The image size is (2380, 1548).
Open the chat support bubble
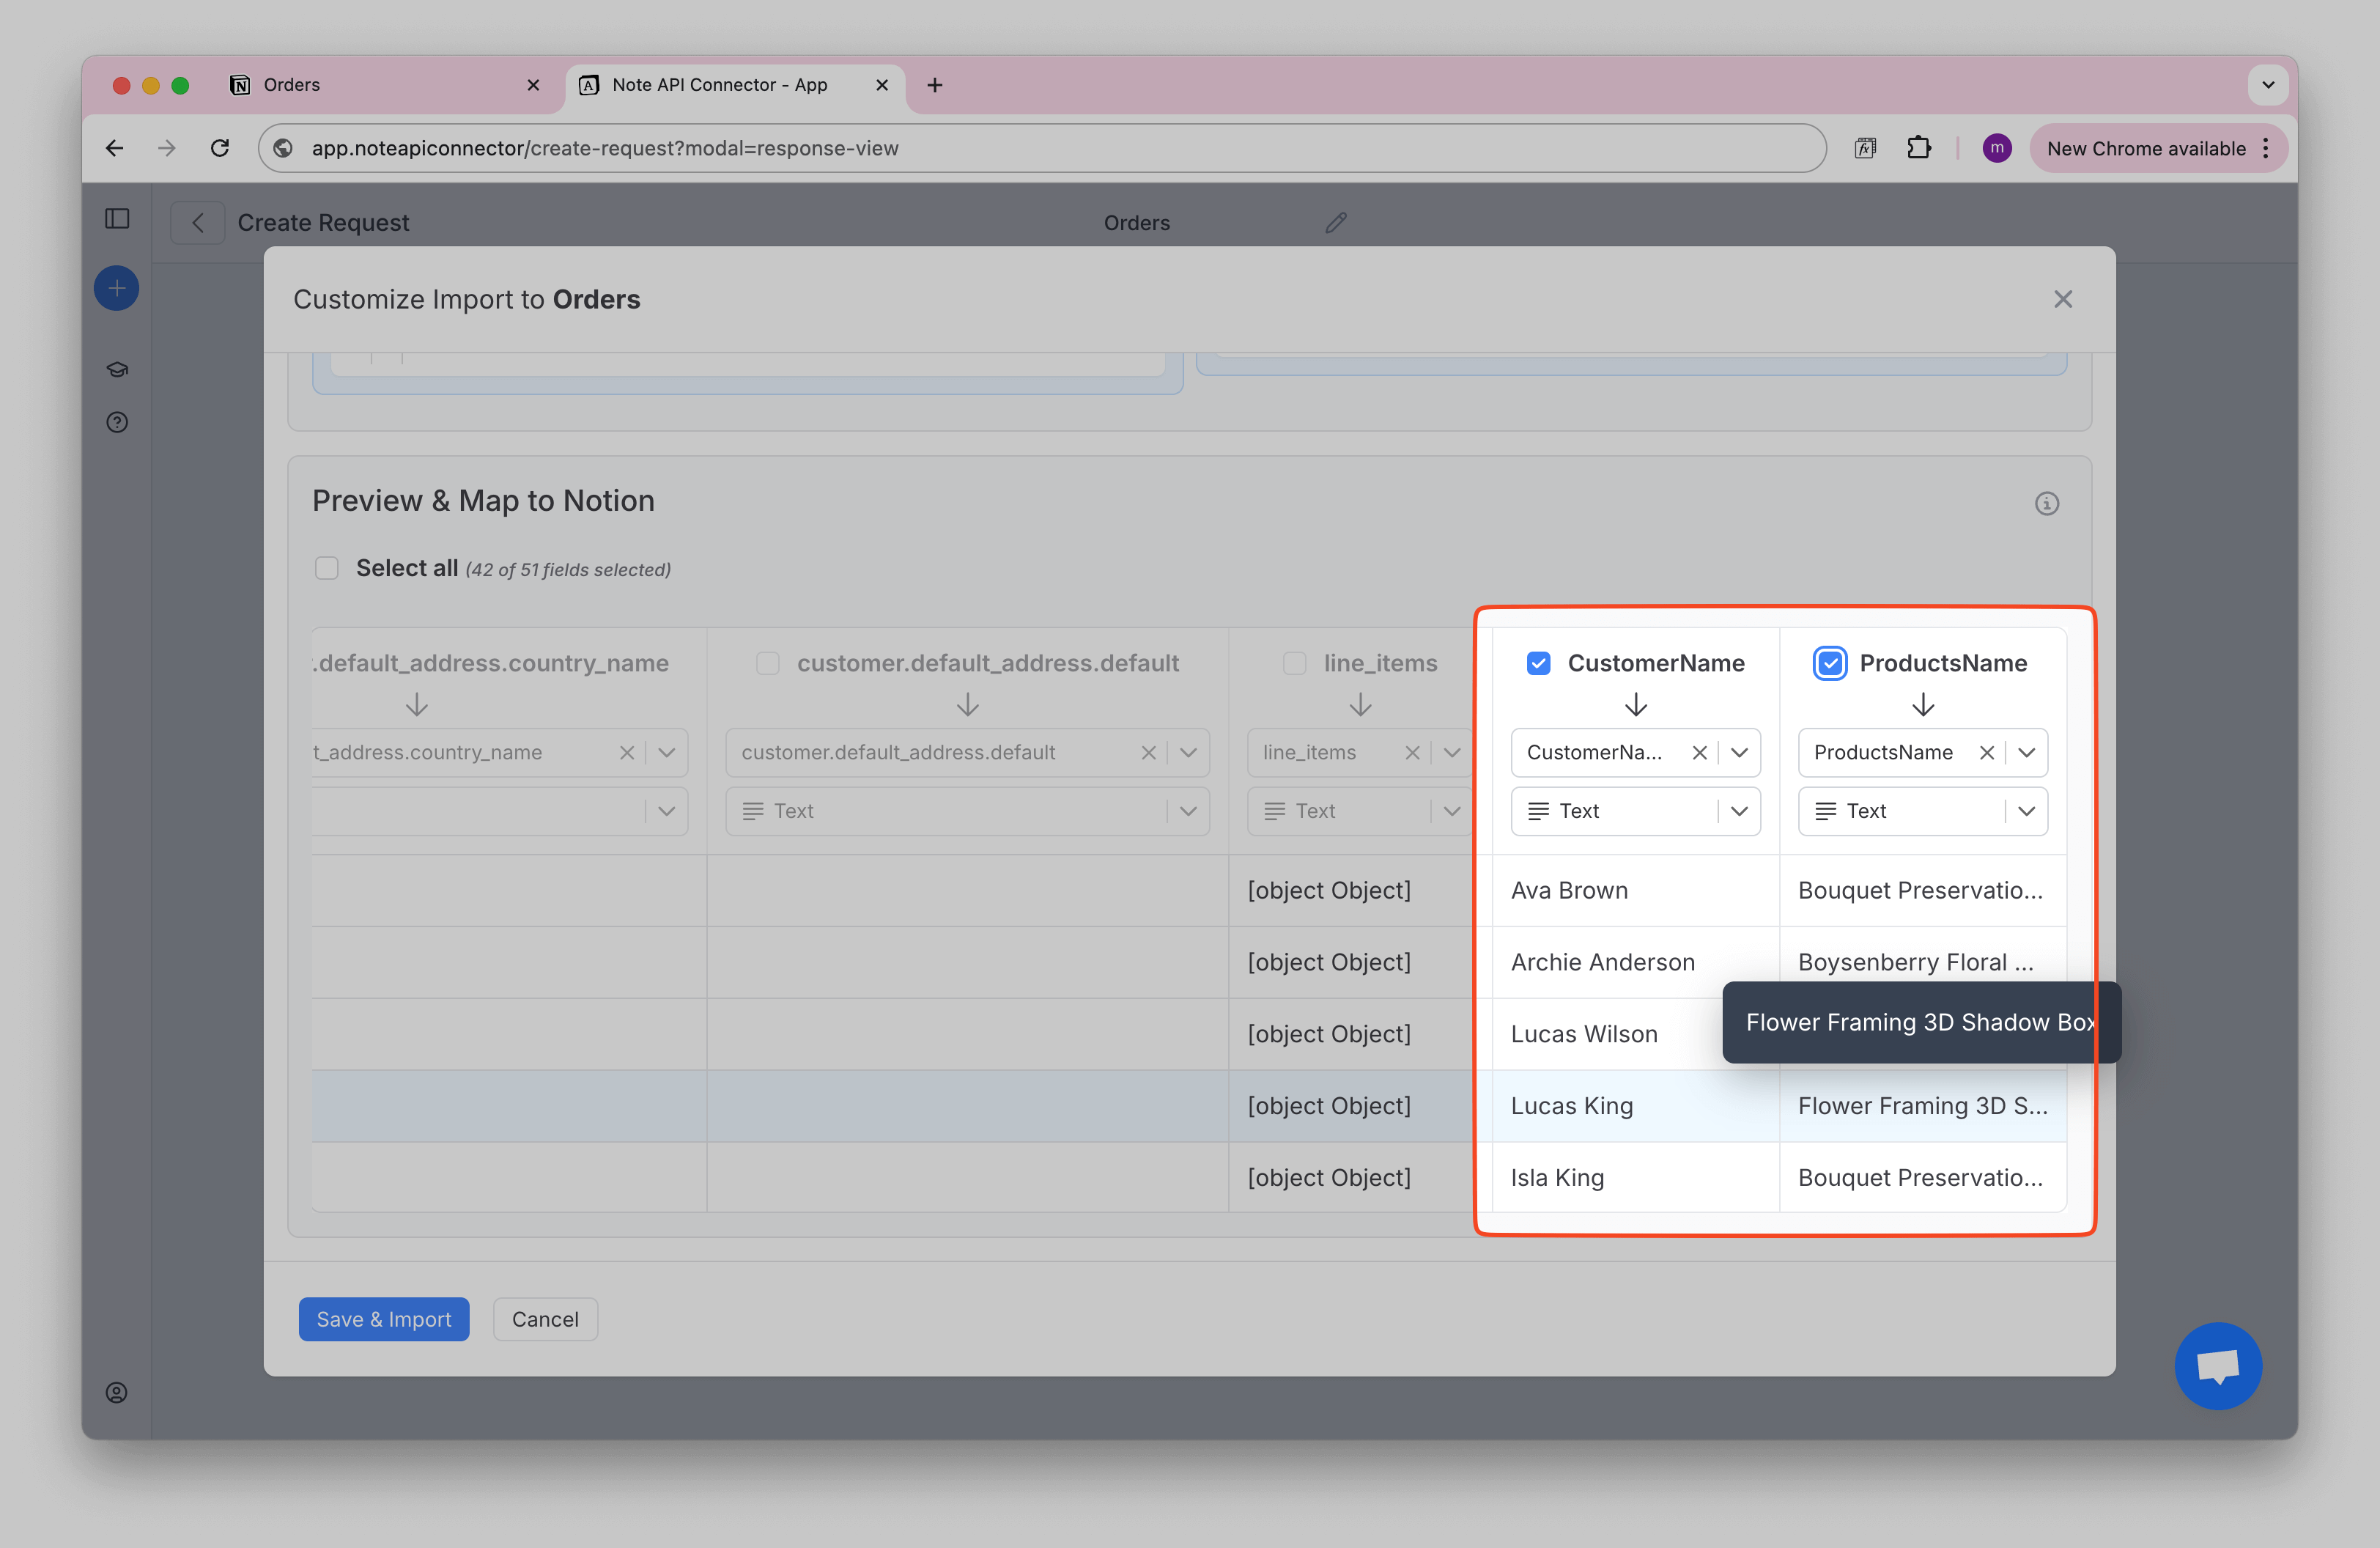coord(2217,1365)
